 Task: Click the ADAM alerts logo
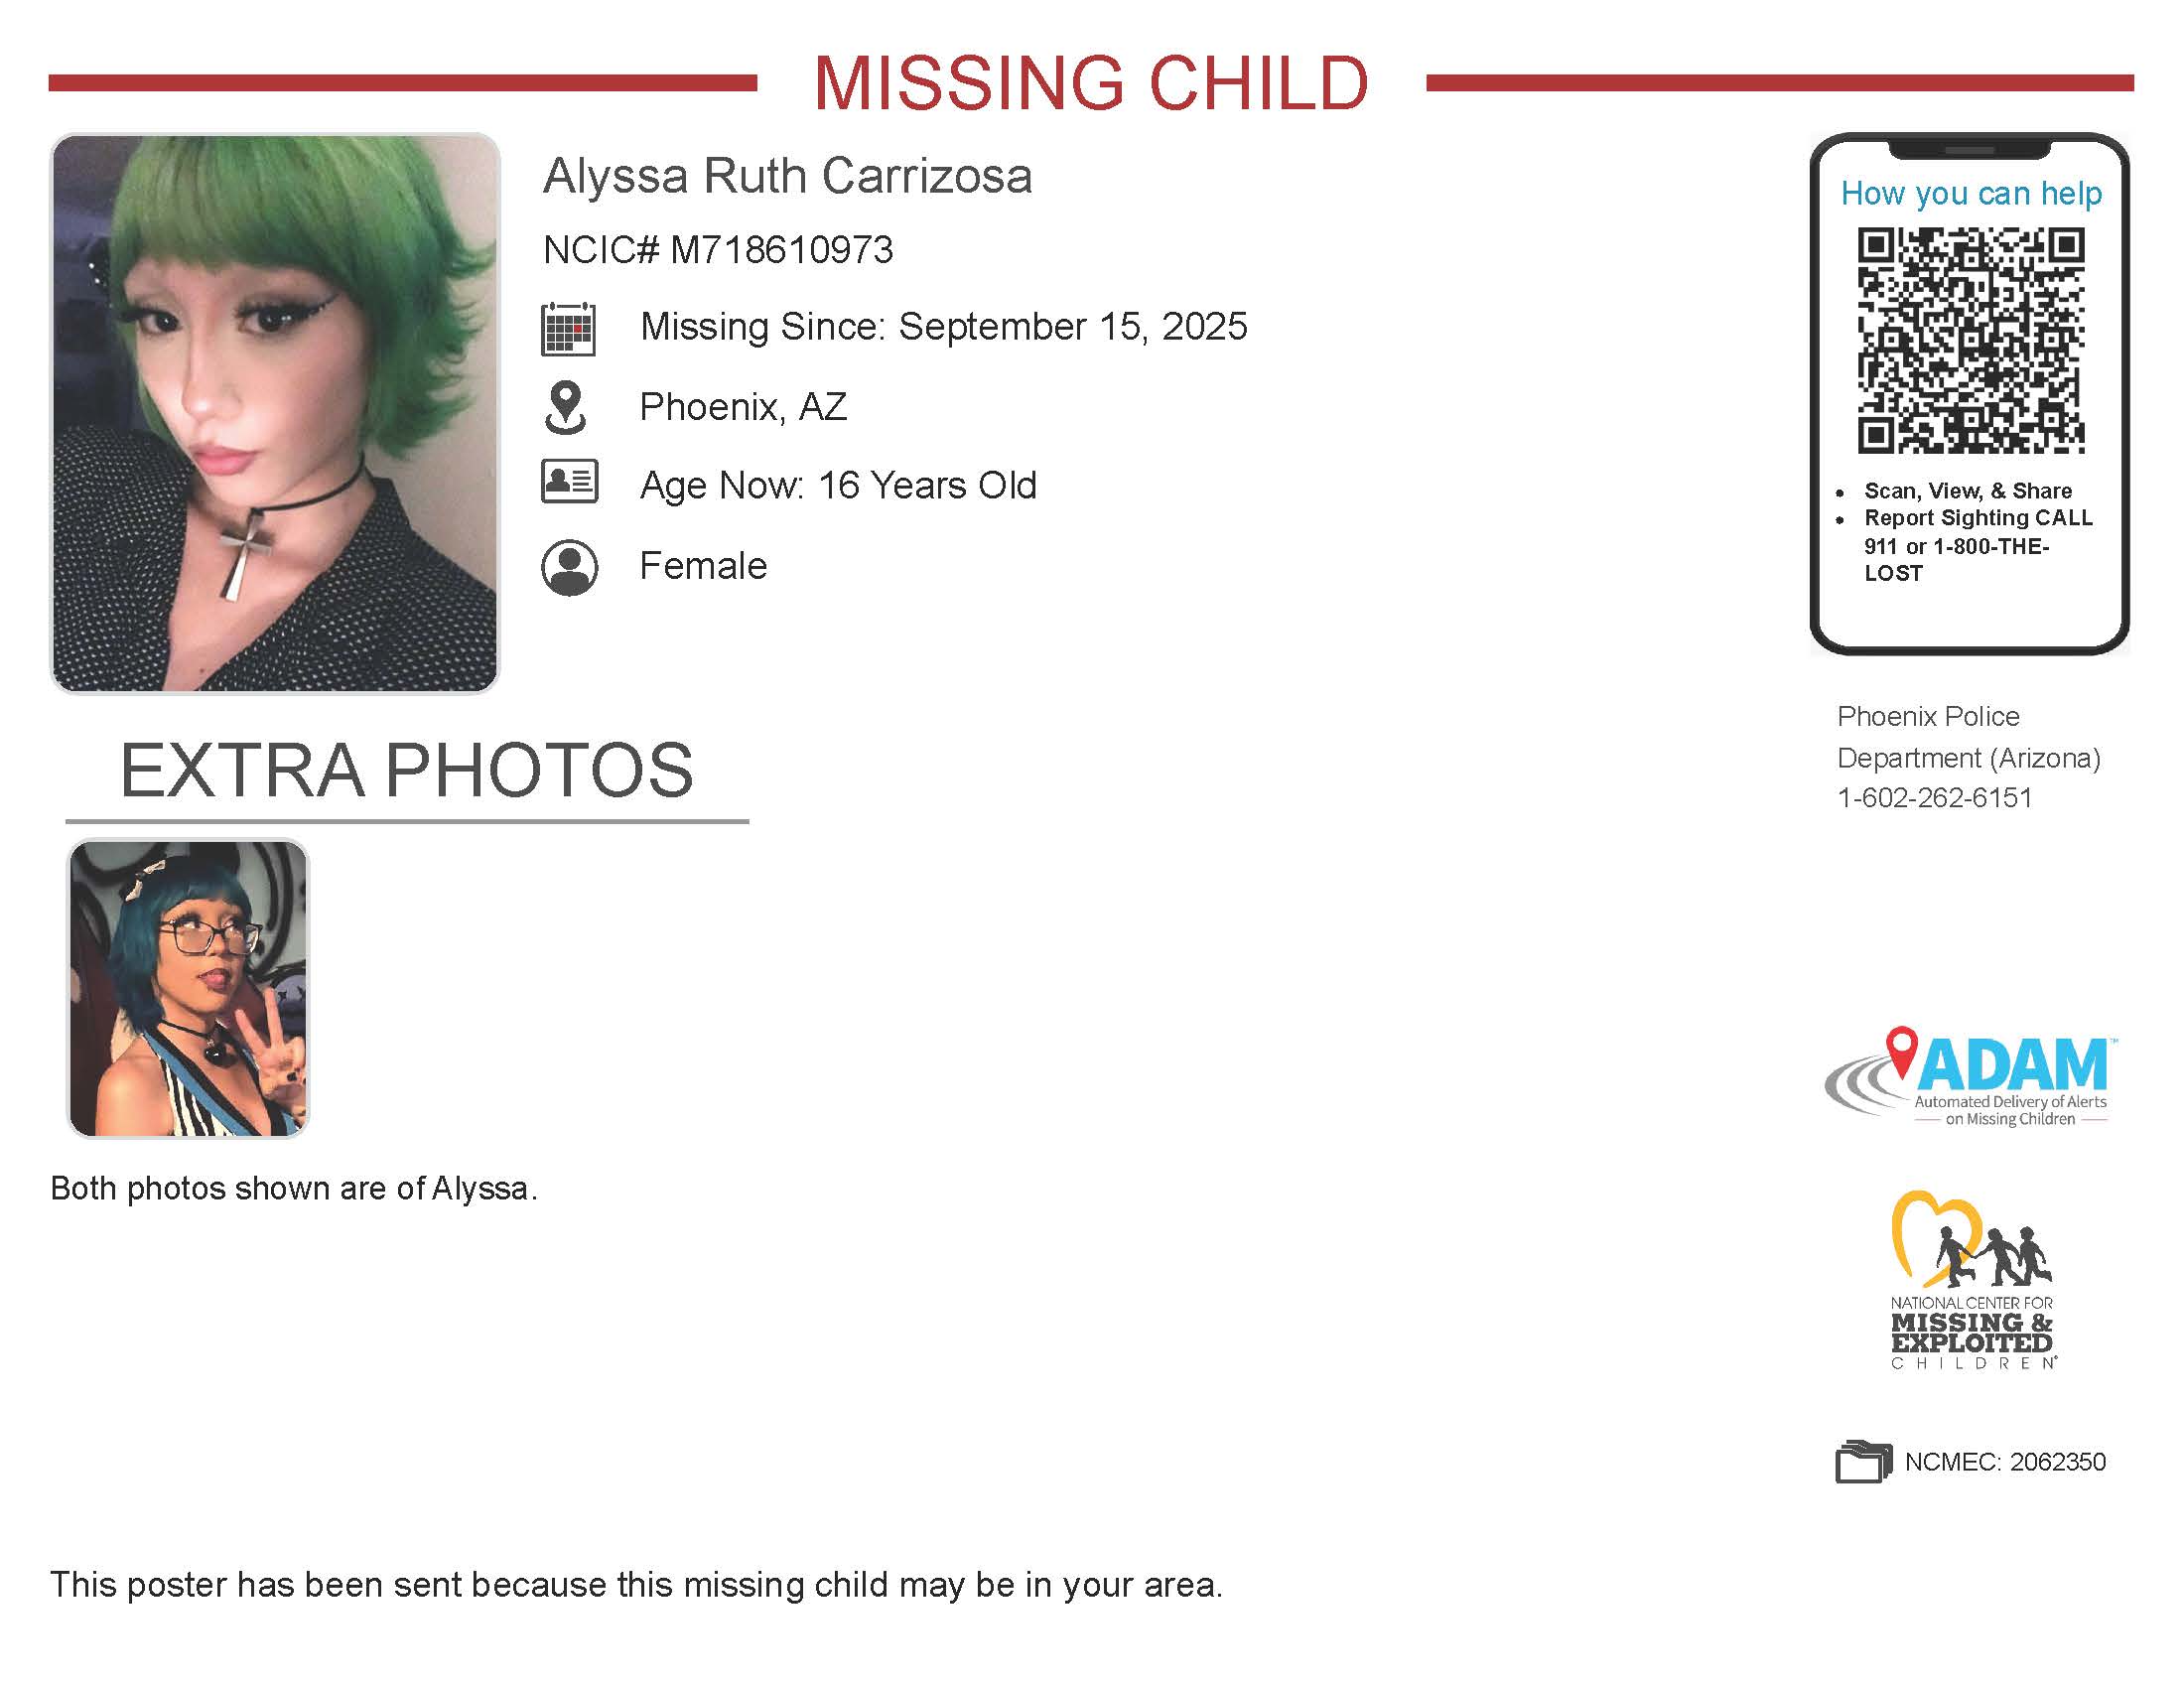pyautogui.click(x=1969, y=1077)
